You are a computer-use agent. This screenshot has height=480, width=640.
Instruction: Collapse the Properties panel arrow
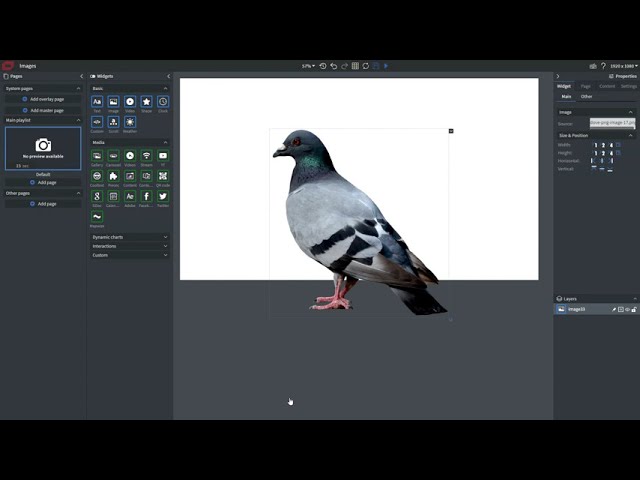tap(558, 76)
